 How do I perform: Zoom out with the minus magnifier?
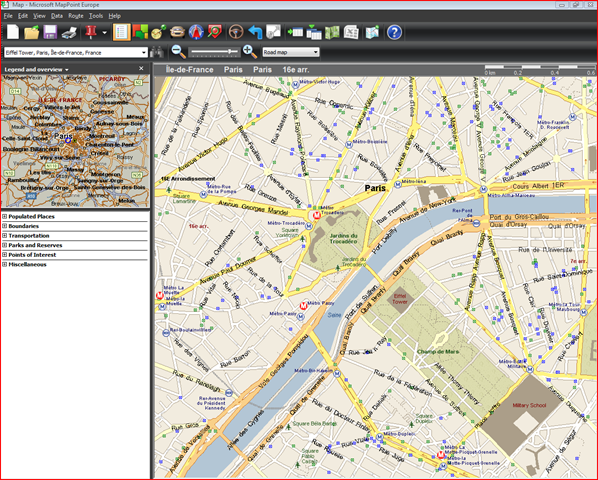[x=178, y=51]
